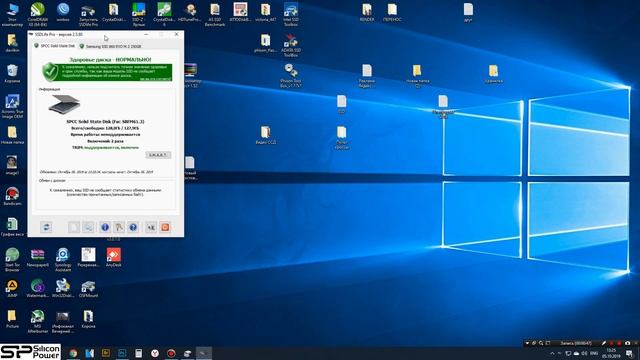
Task: Open the Action Center notification icon
Action: [x=629, y=353]
